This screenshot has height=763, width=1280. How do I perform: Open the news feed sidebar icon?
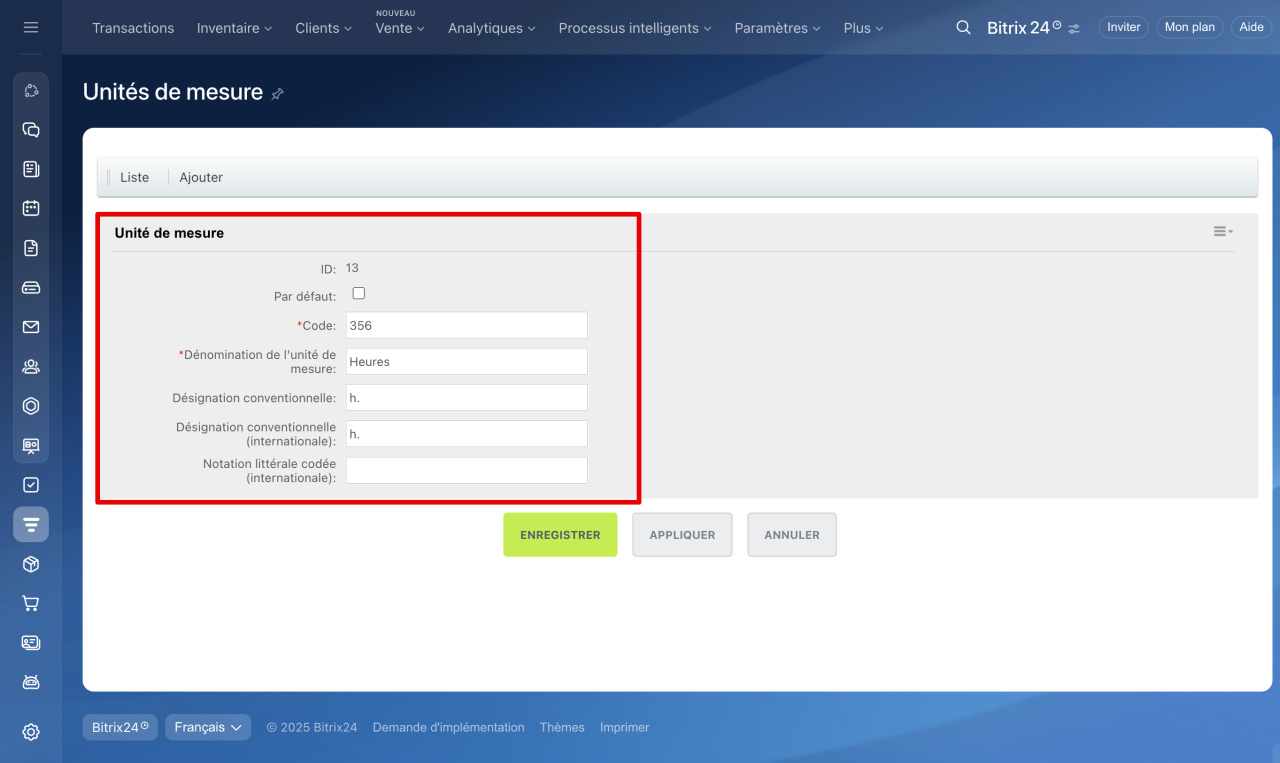coord(31,169)
